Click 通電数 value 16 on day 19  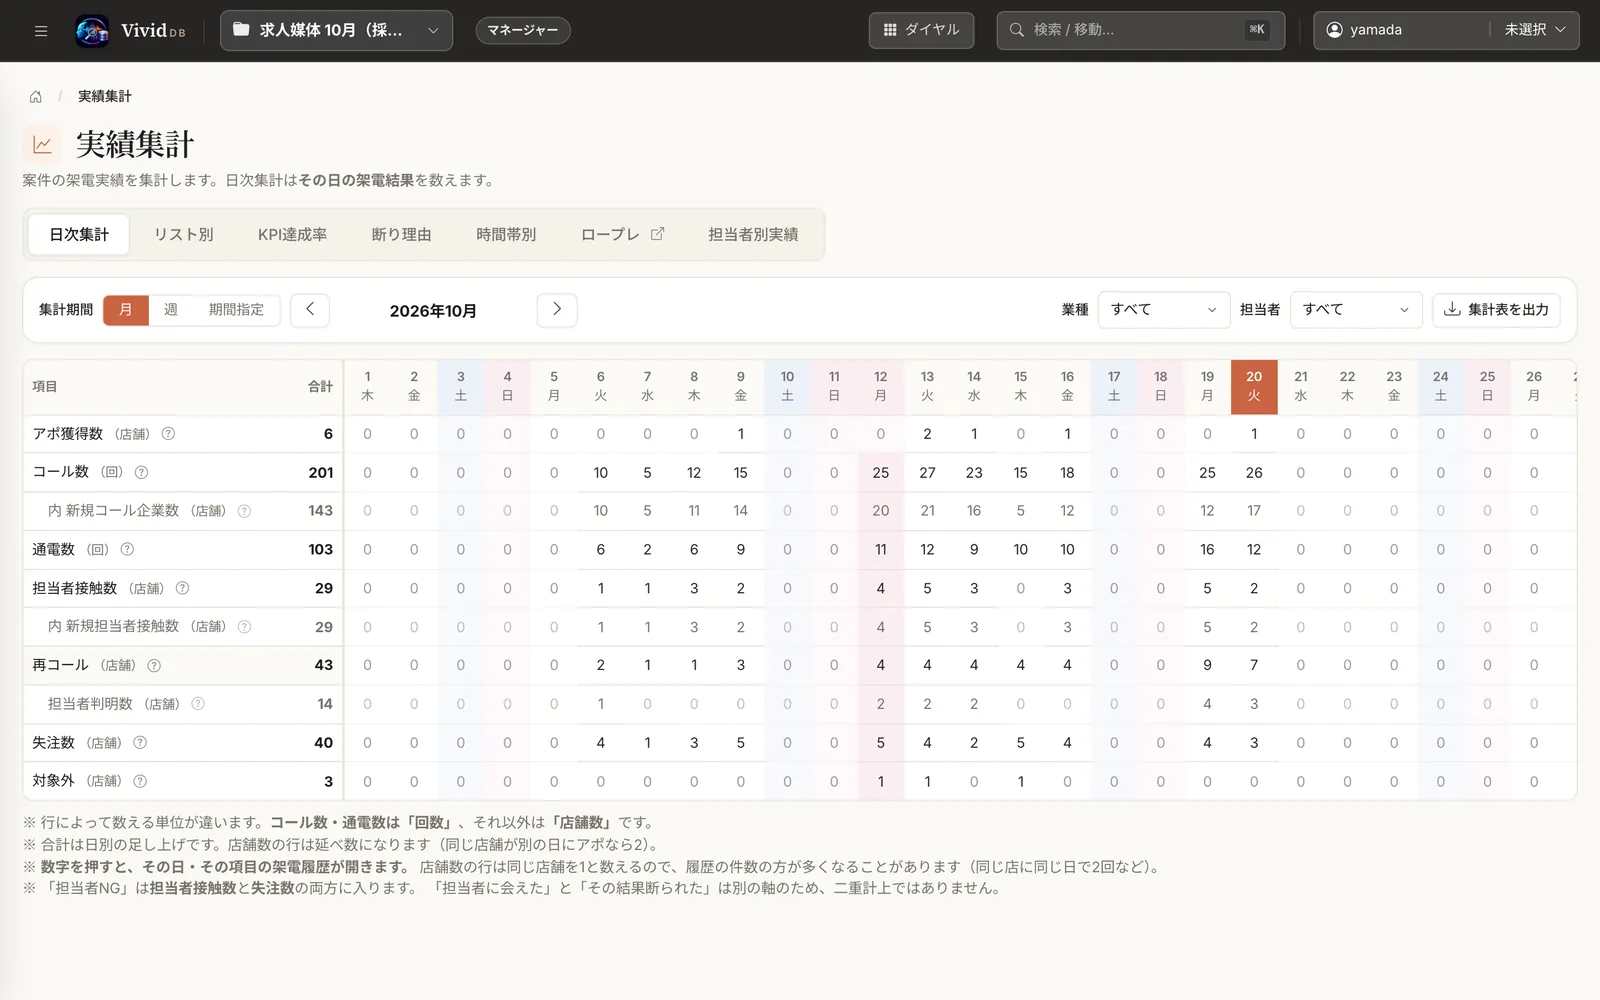1207,550
